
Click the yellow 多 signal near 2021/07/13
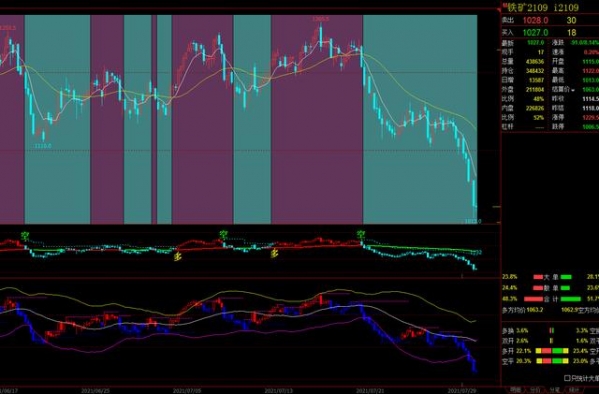tap(274, 253)
